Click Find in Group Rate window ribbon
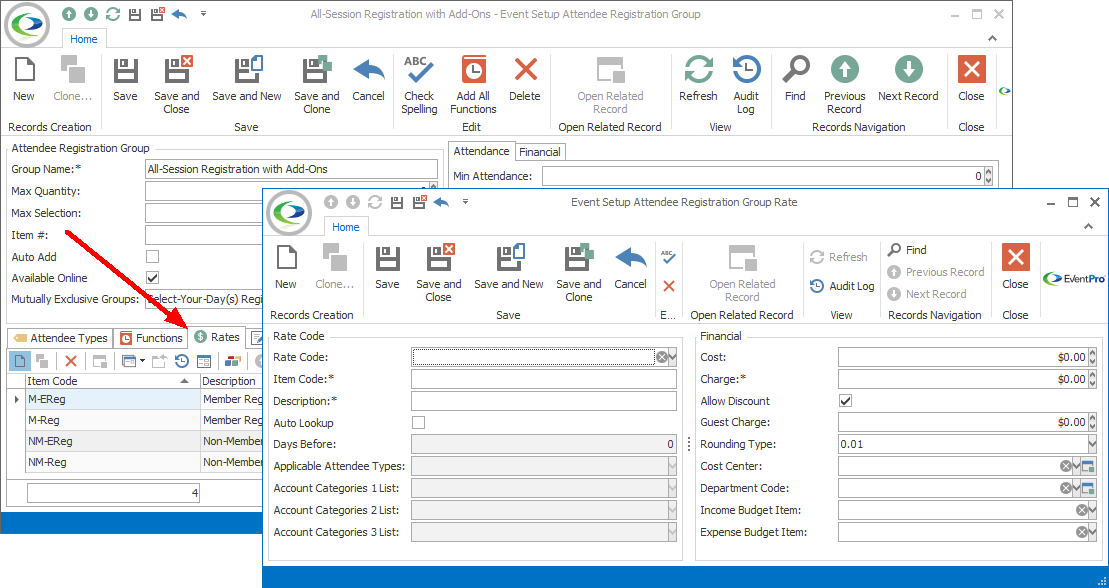Viewport: 1109px width, 588px height. coord(907,250)
